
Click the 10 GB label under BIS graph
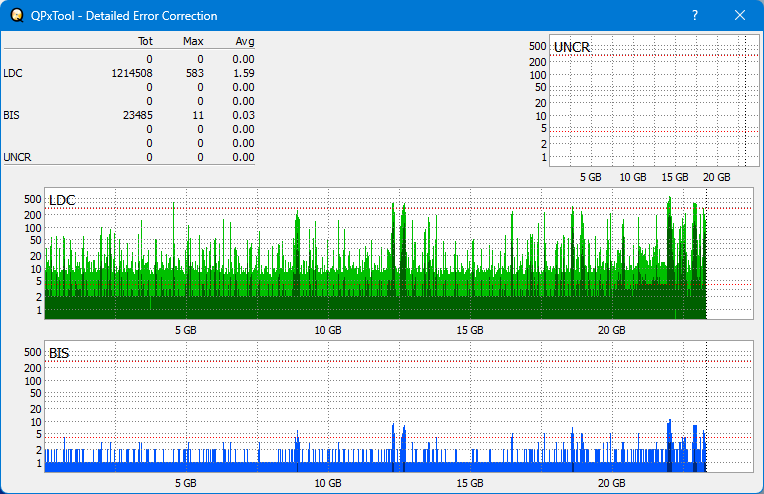328,483
